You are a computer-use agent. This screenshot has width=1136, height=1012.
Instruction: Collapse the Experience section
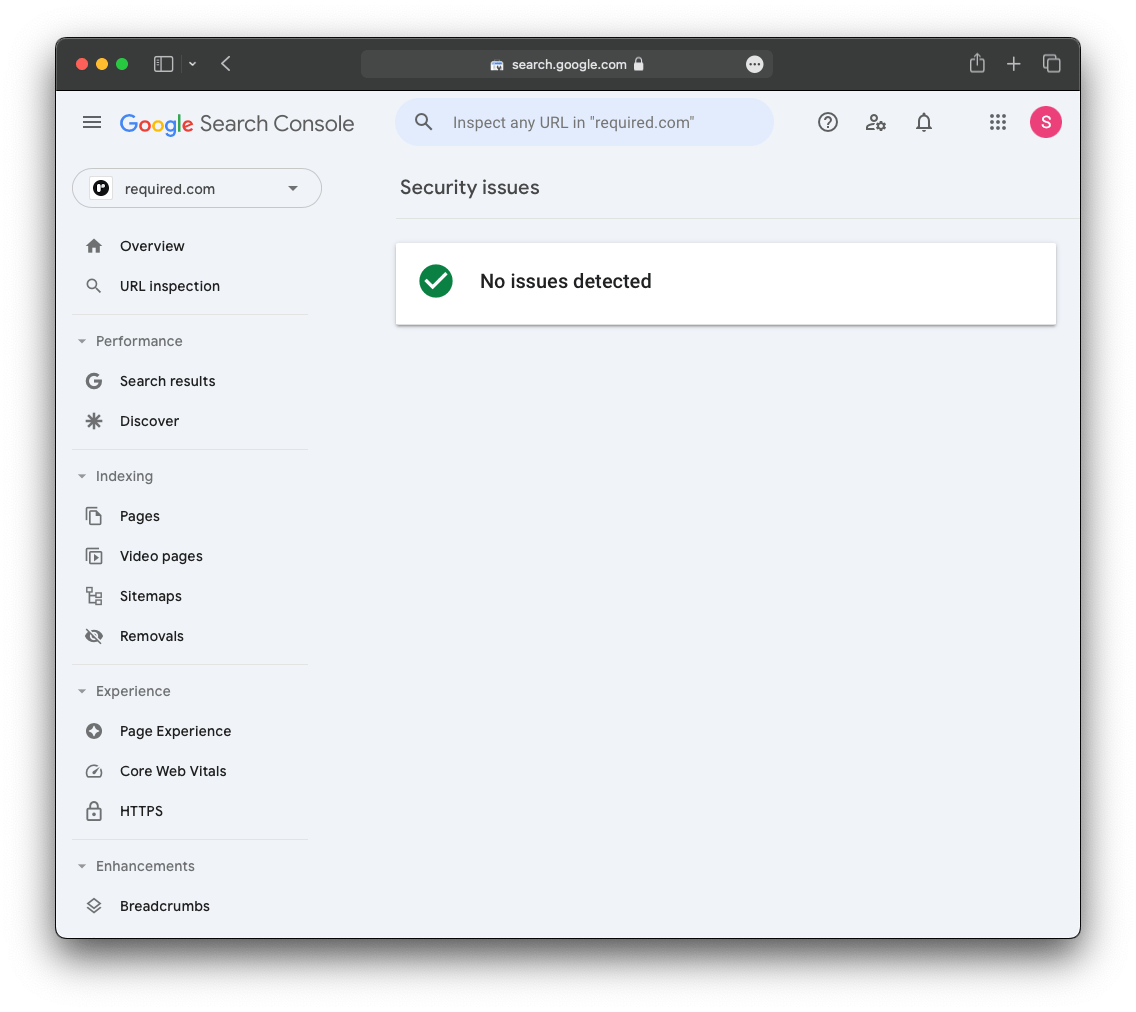(82, 691)
